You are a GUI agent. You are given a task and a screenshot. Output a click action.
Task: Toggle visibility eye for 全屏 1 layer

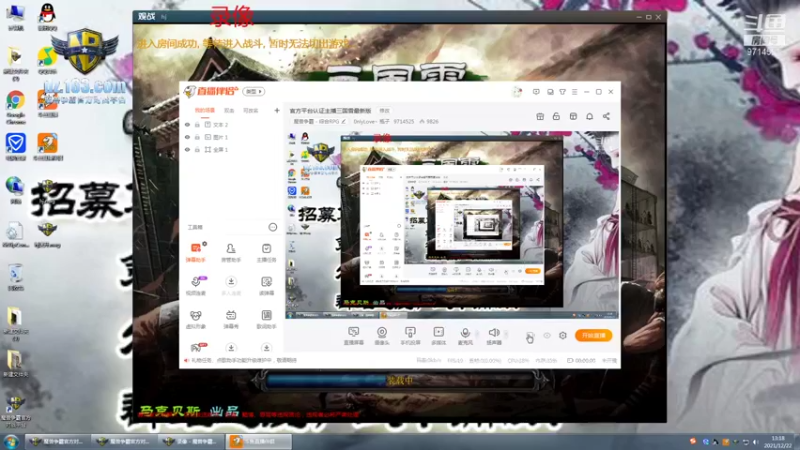(x=187, y=149)
